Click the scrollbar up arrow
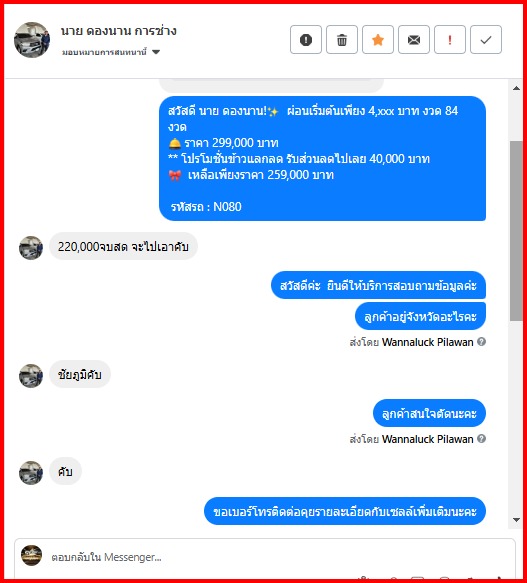Screen dimensions: 527x583 [x=516, y=88]
